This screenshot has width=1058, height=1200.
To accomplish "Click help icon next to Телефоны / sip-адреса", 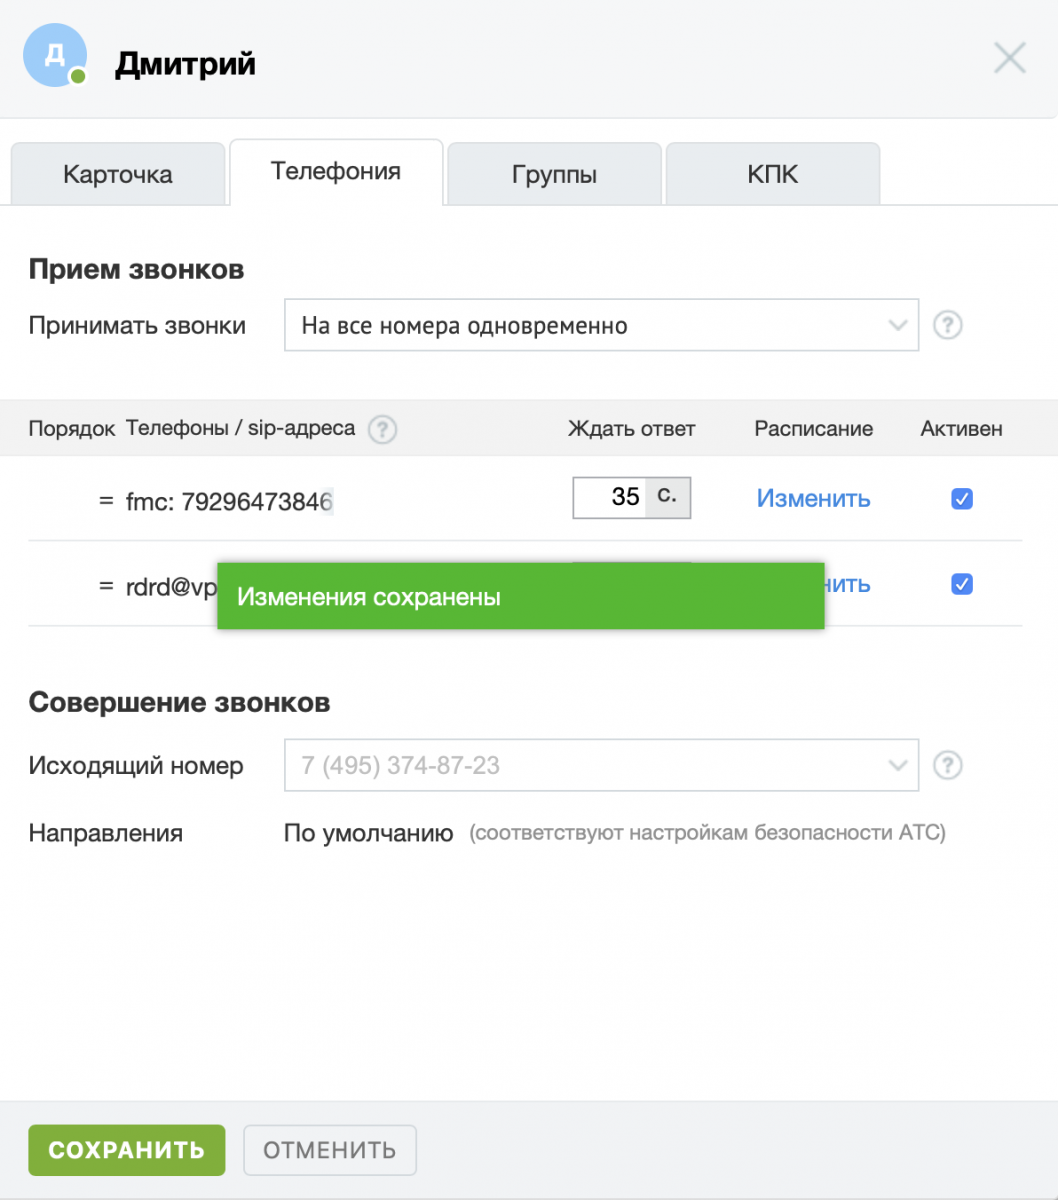I will click(382, 430).
